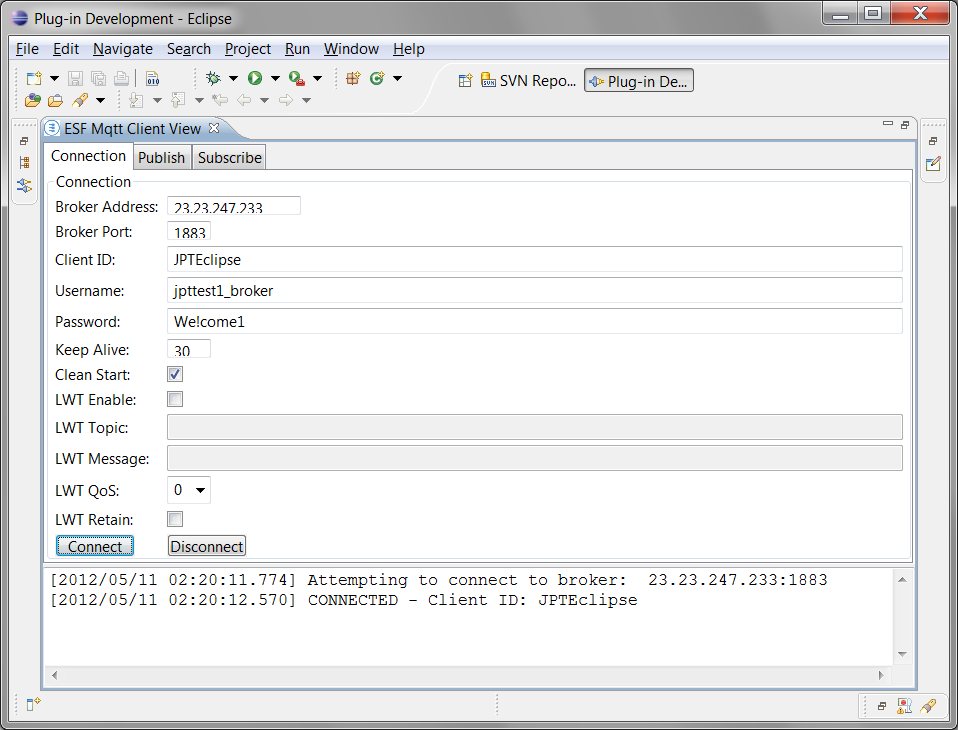The width and height of the screenshot is (958, 730).
Task: Click the bottom-right restore trim icon
Action: click(882, 706)
